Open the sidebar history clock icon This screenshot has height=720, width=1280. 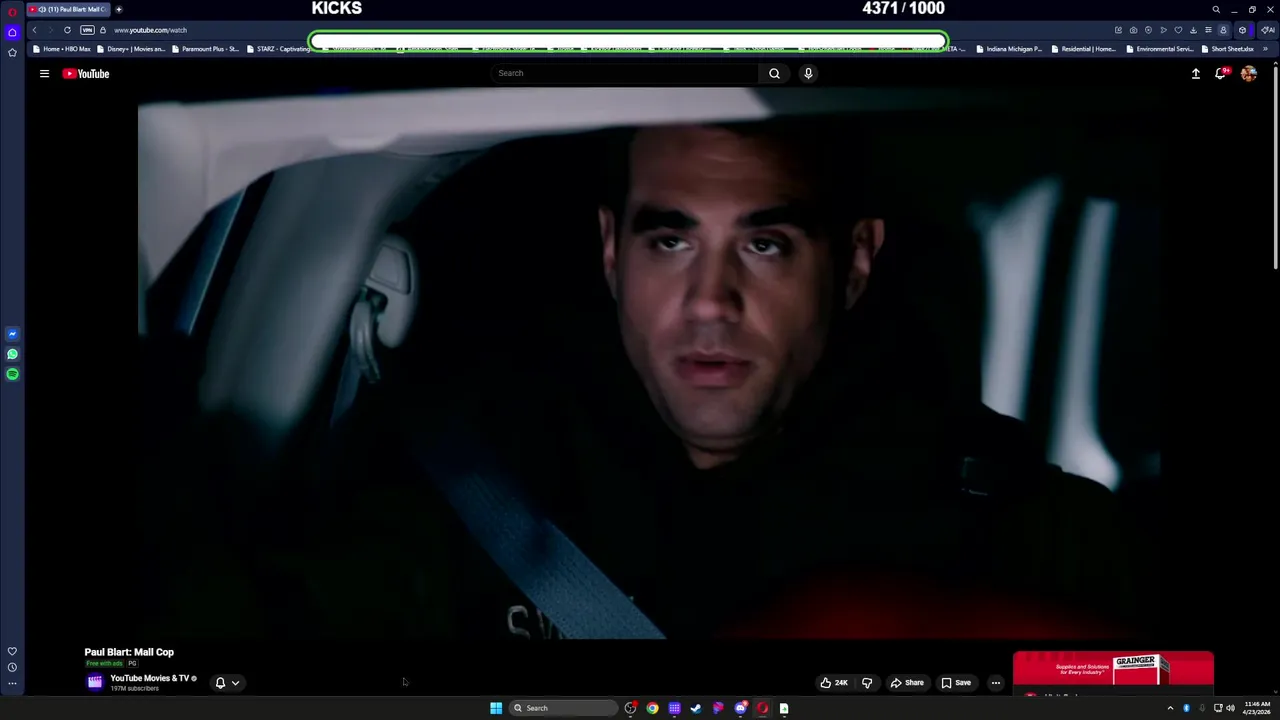click(x=12, y=667)
